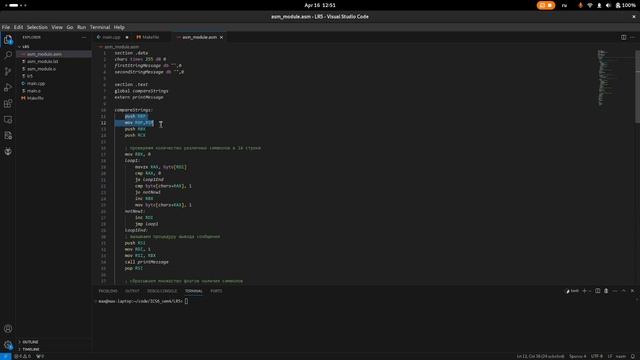The image size is (640, 360).
Task: Open asm_module.o in Explorer
Action: 42,69
